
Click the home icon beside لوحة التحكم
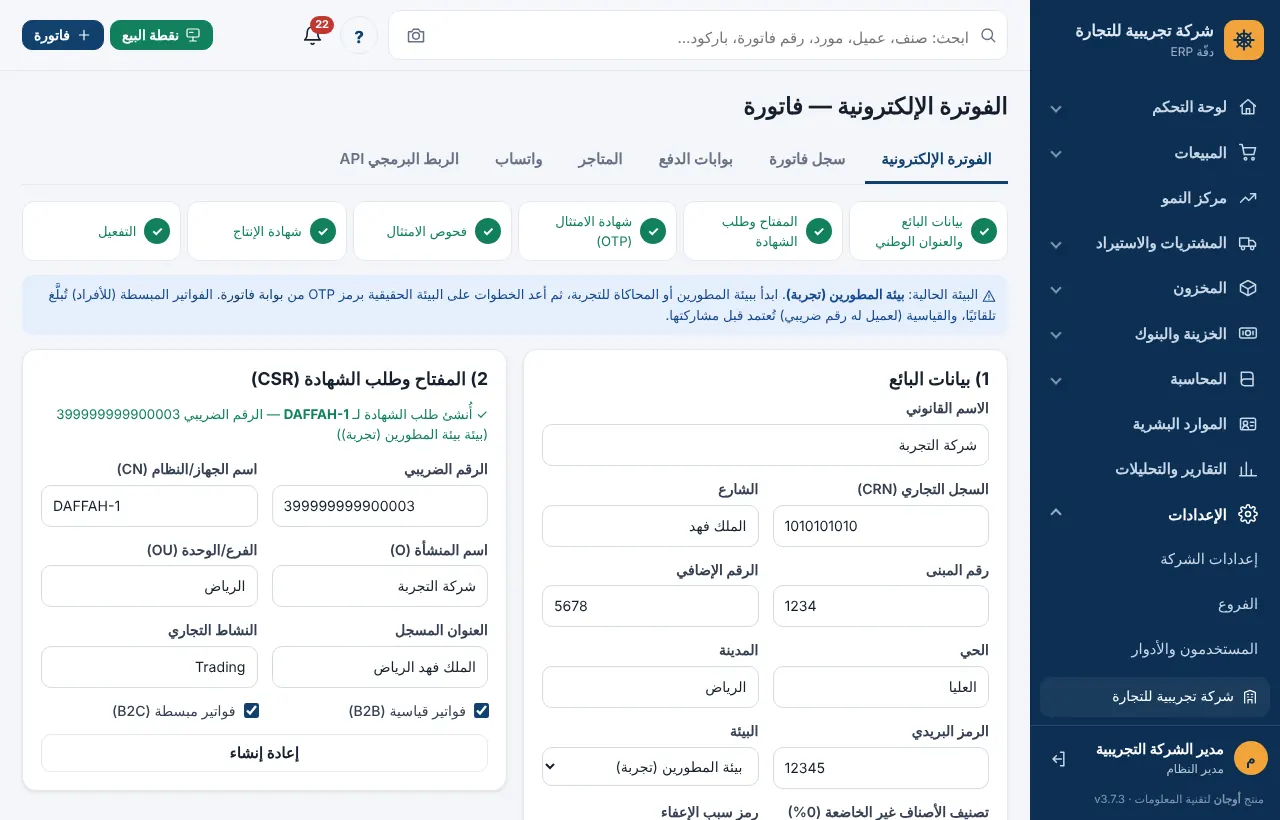click(1247, 107)
